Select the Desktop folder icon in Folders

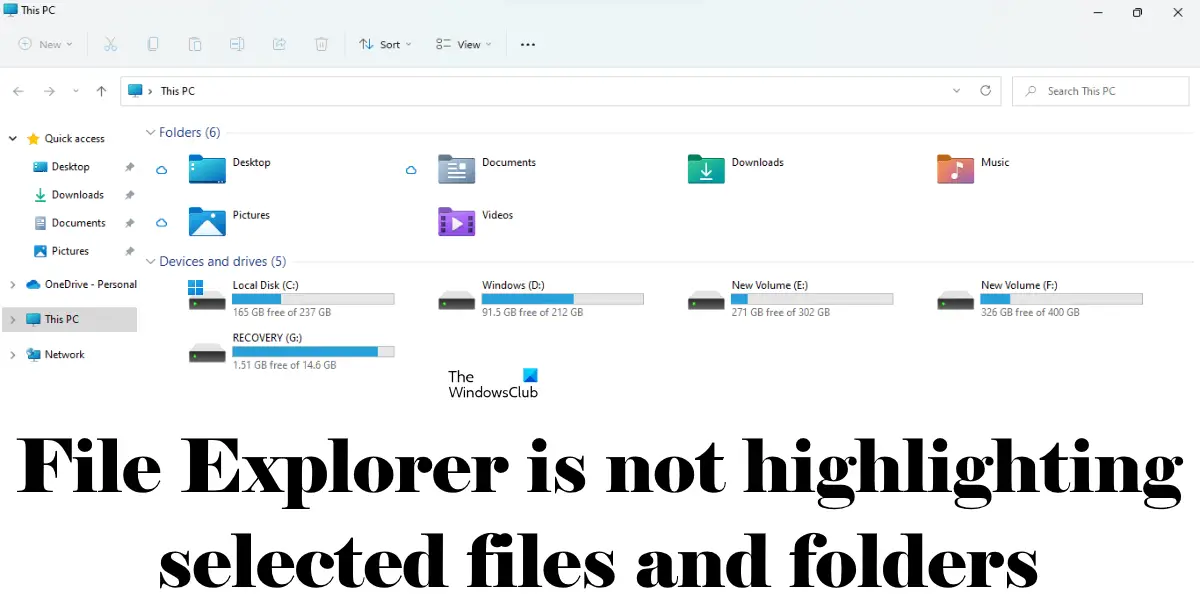(207, 169)
